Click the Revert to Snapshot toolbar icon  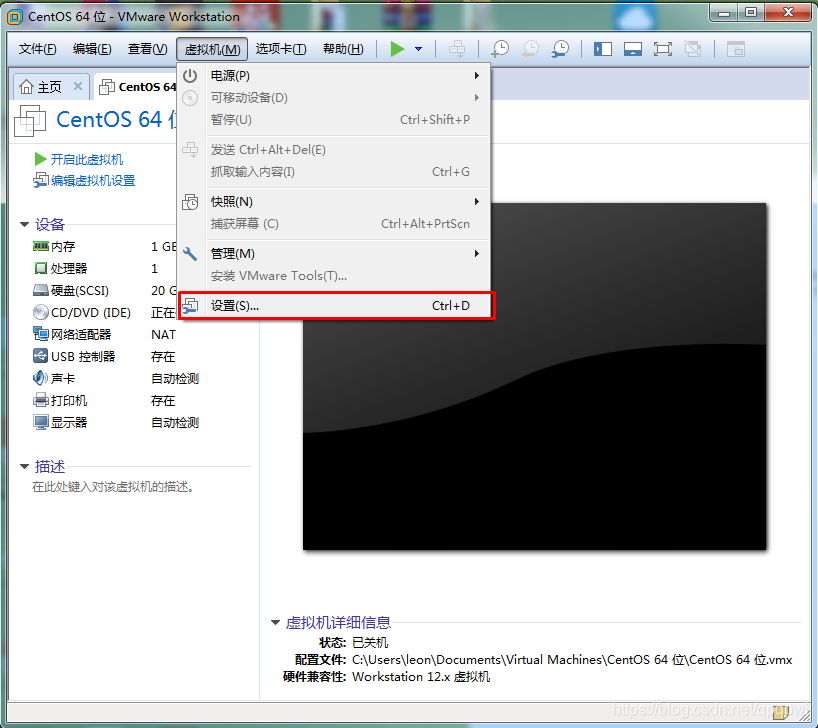tap(531, 49)
